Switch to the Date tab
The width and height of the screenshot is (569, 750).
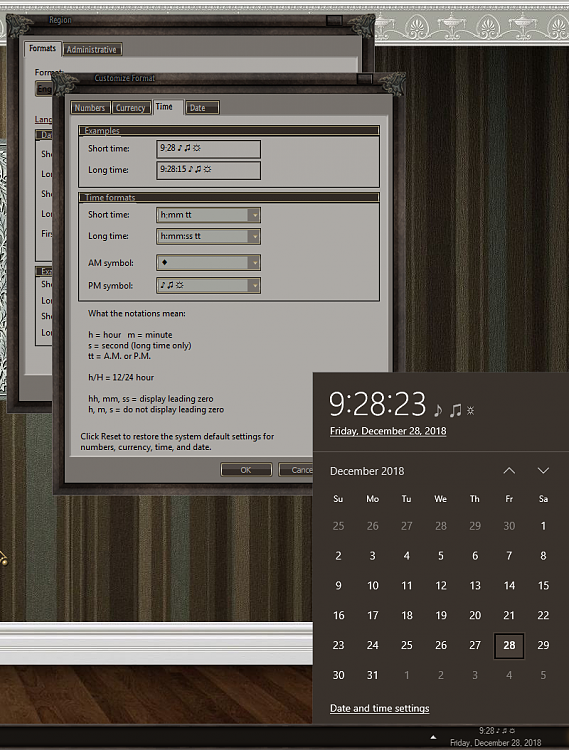[x=202, y=108]
